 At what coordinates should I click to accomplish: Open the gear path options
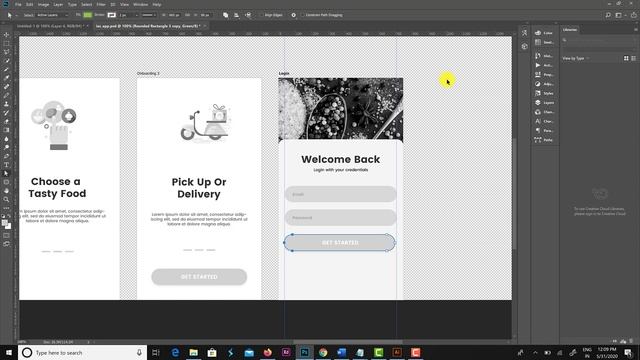[x=293, y=15]
